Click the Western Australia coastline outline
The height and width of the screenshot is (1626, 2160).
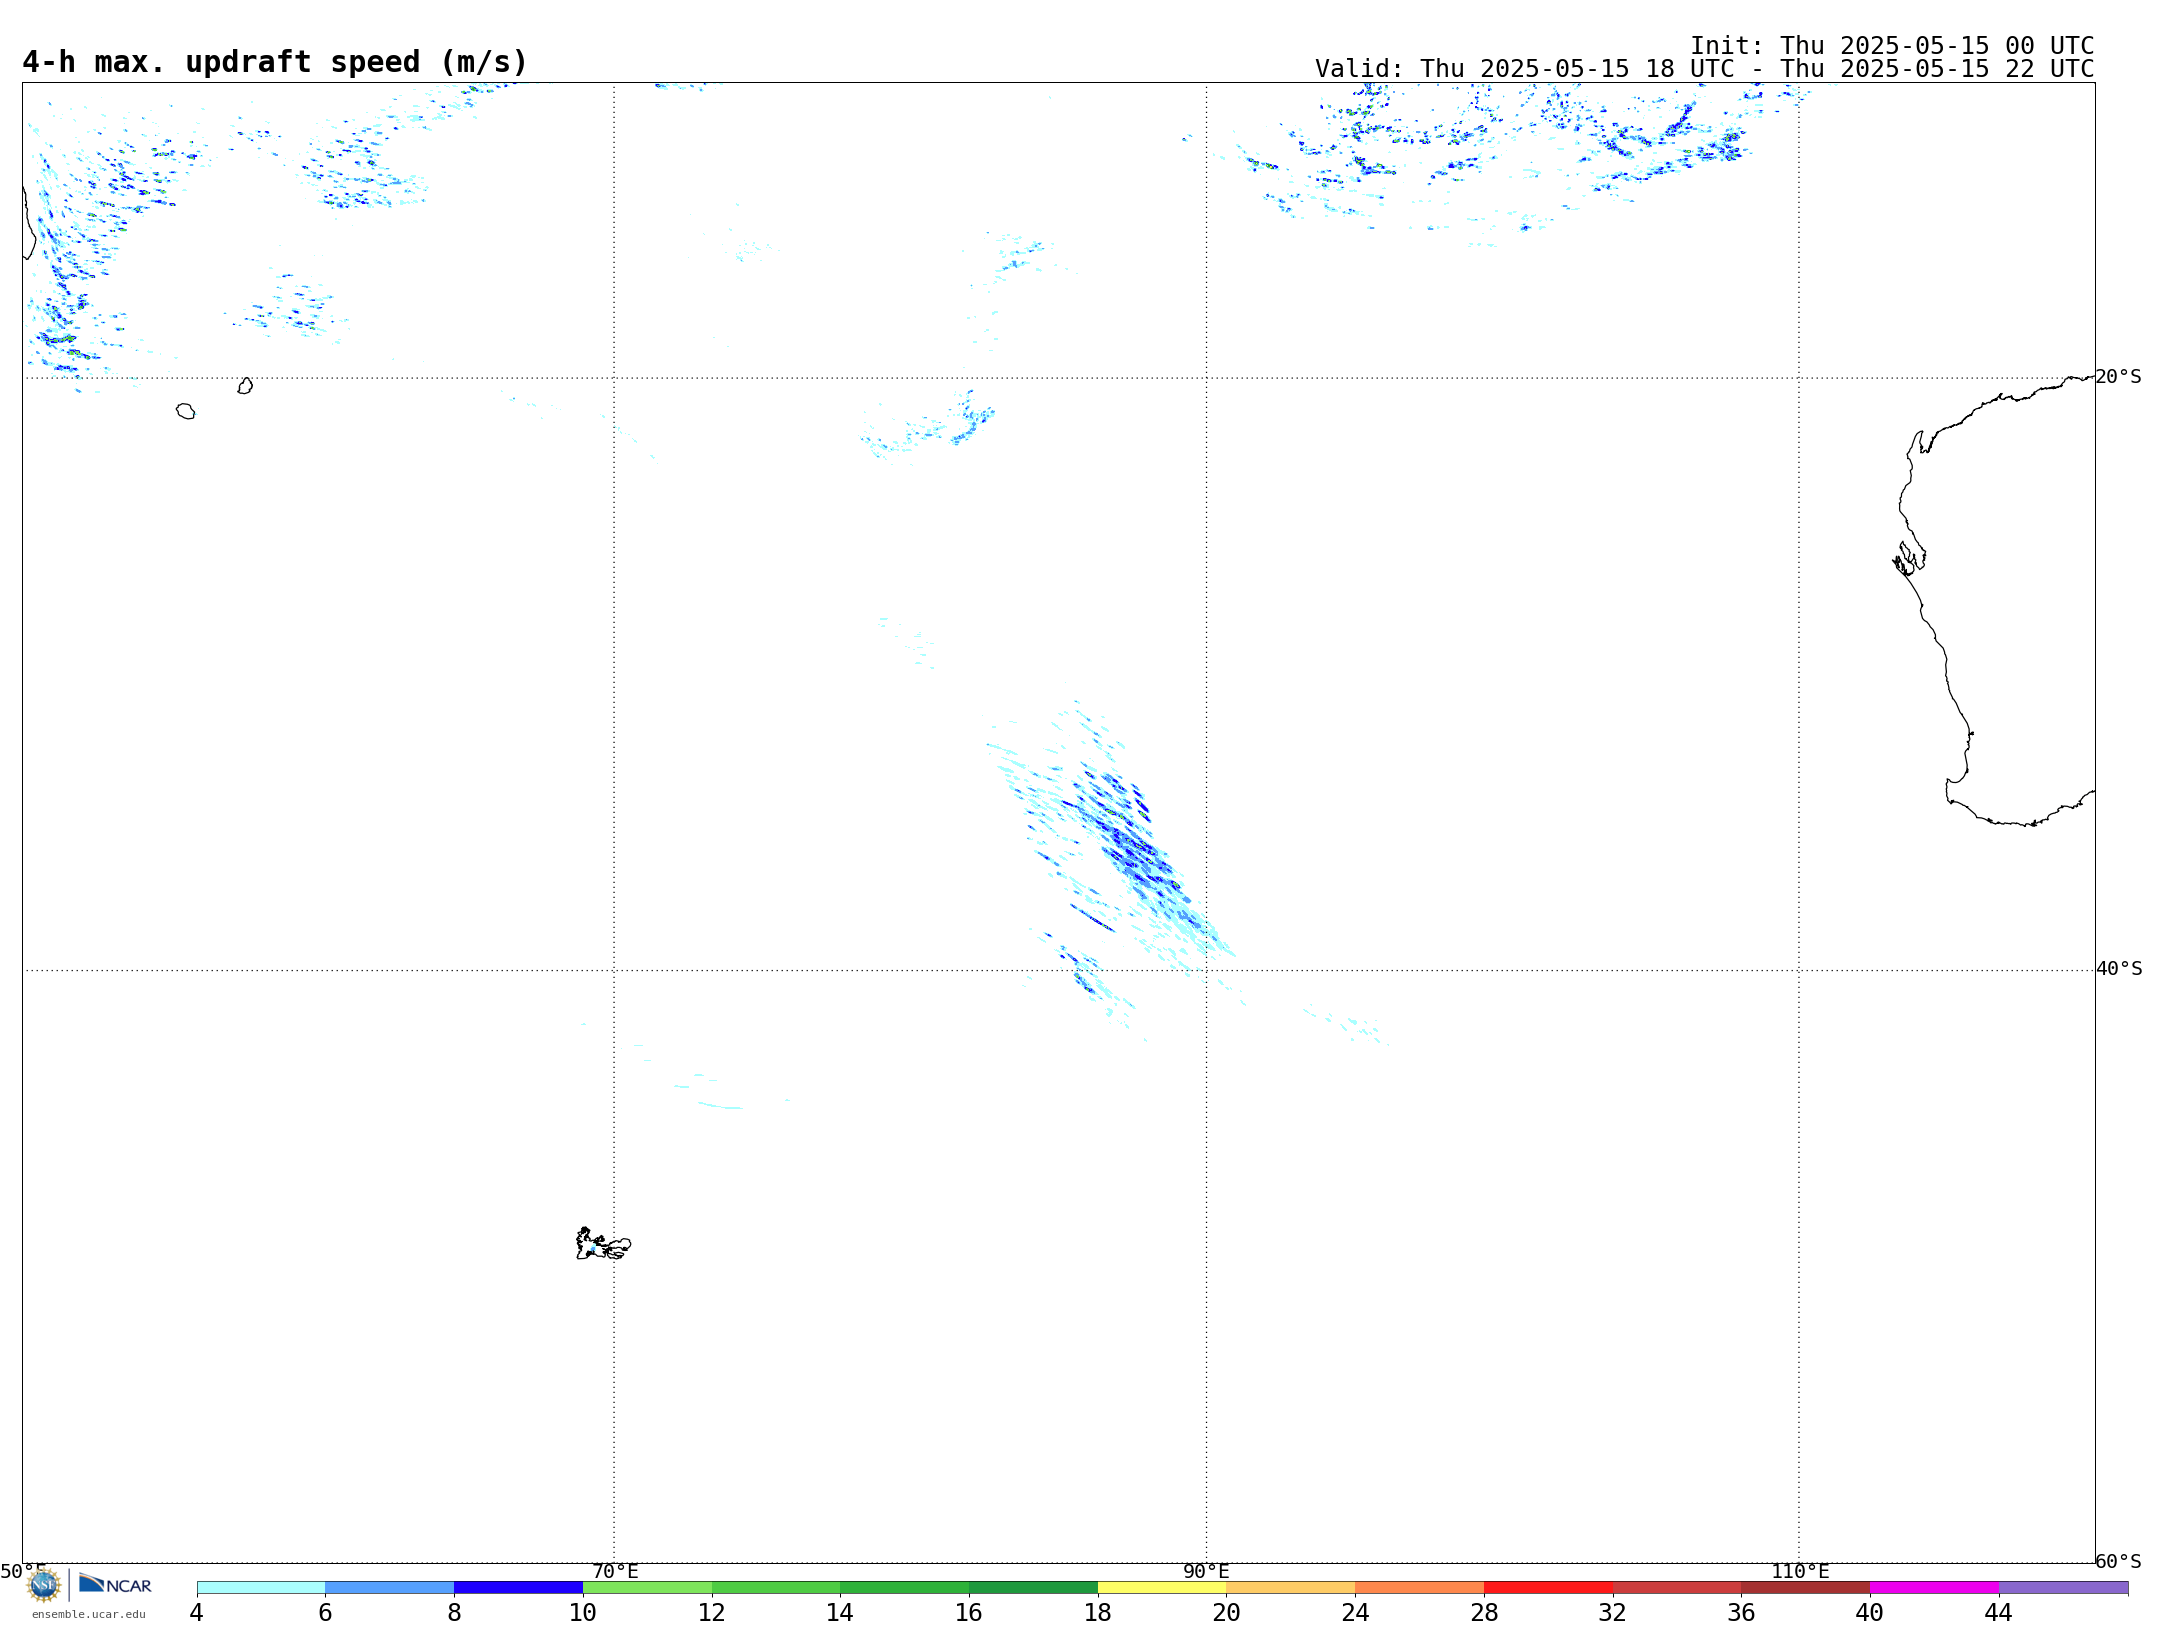[x=1993, y=600]
